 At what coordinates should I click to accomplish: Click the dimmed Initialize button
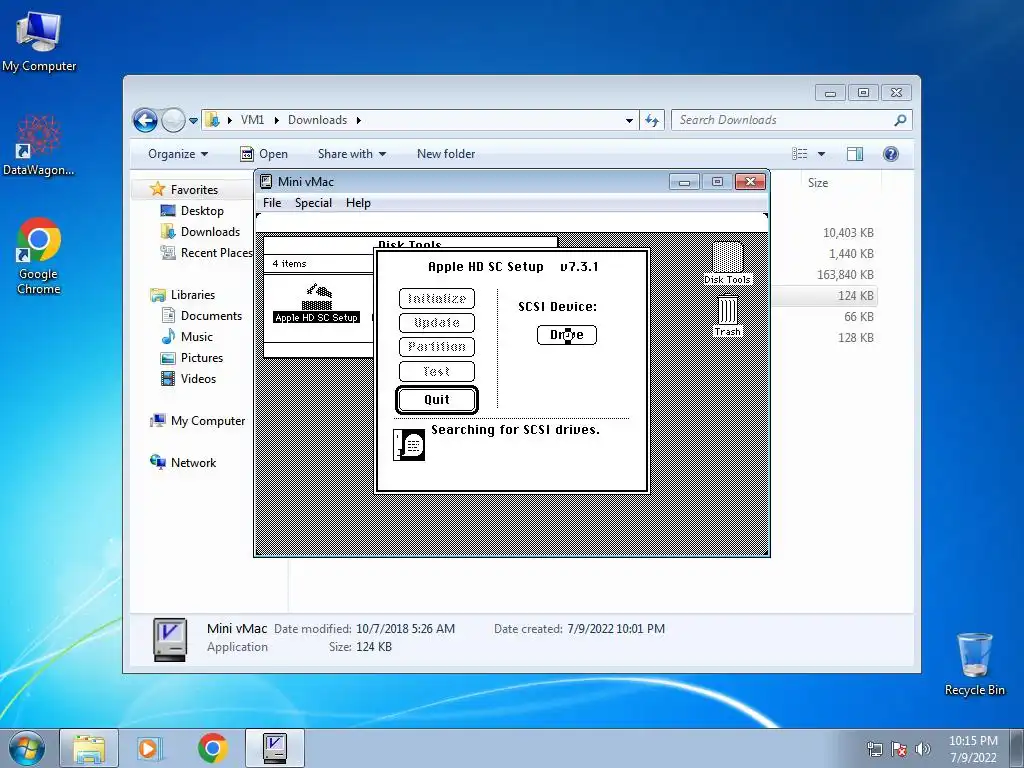[x=437, y=298]
